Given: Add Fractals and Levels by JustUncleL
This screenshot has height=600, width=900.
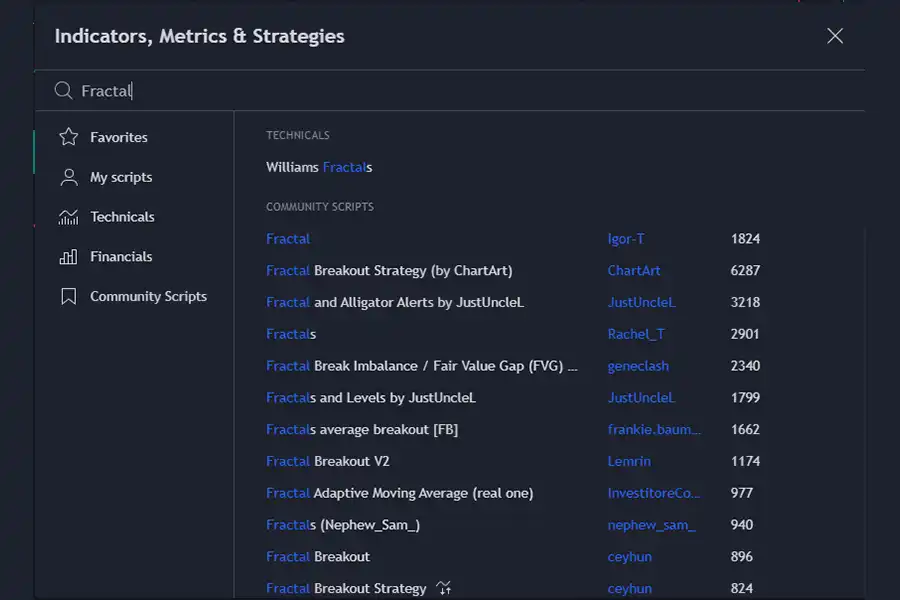Looking at the screenshot, I should 371,397.
